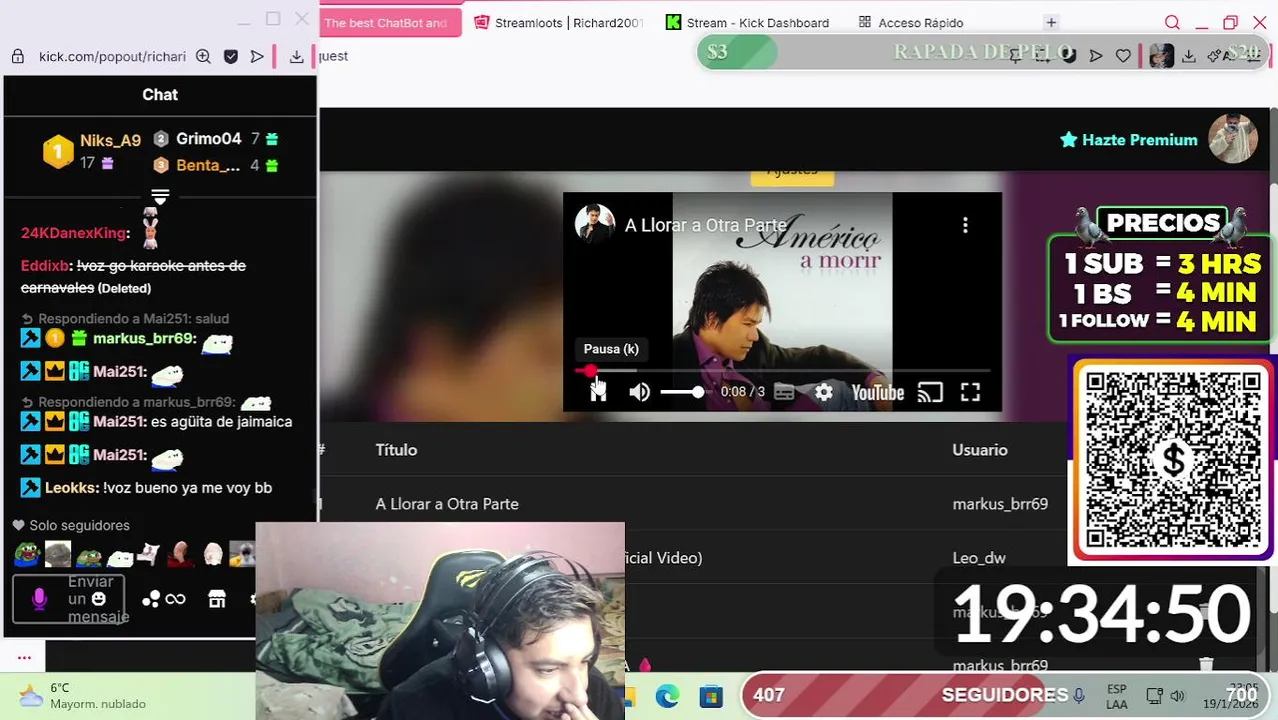Click zoom magnifier icon in chat popout address bar
The image size is (1278, 720).
tap(203, 56)
